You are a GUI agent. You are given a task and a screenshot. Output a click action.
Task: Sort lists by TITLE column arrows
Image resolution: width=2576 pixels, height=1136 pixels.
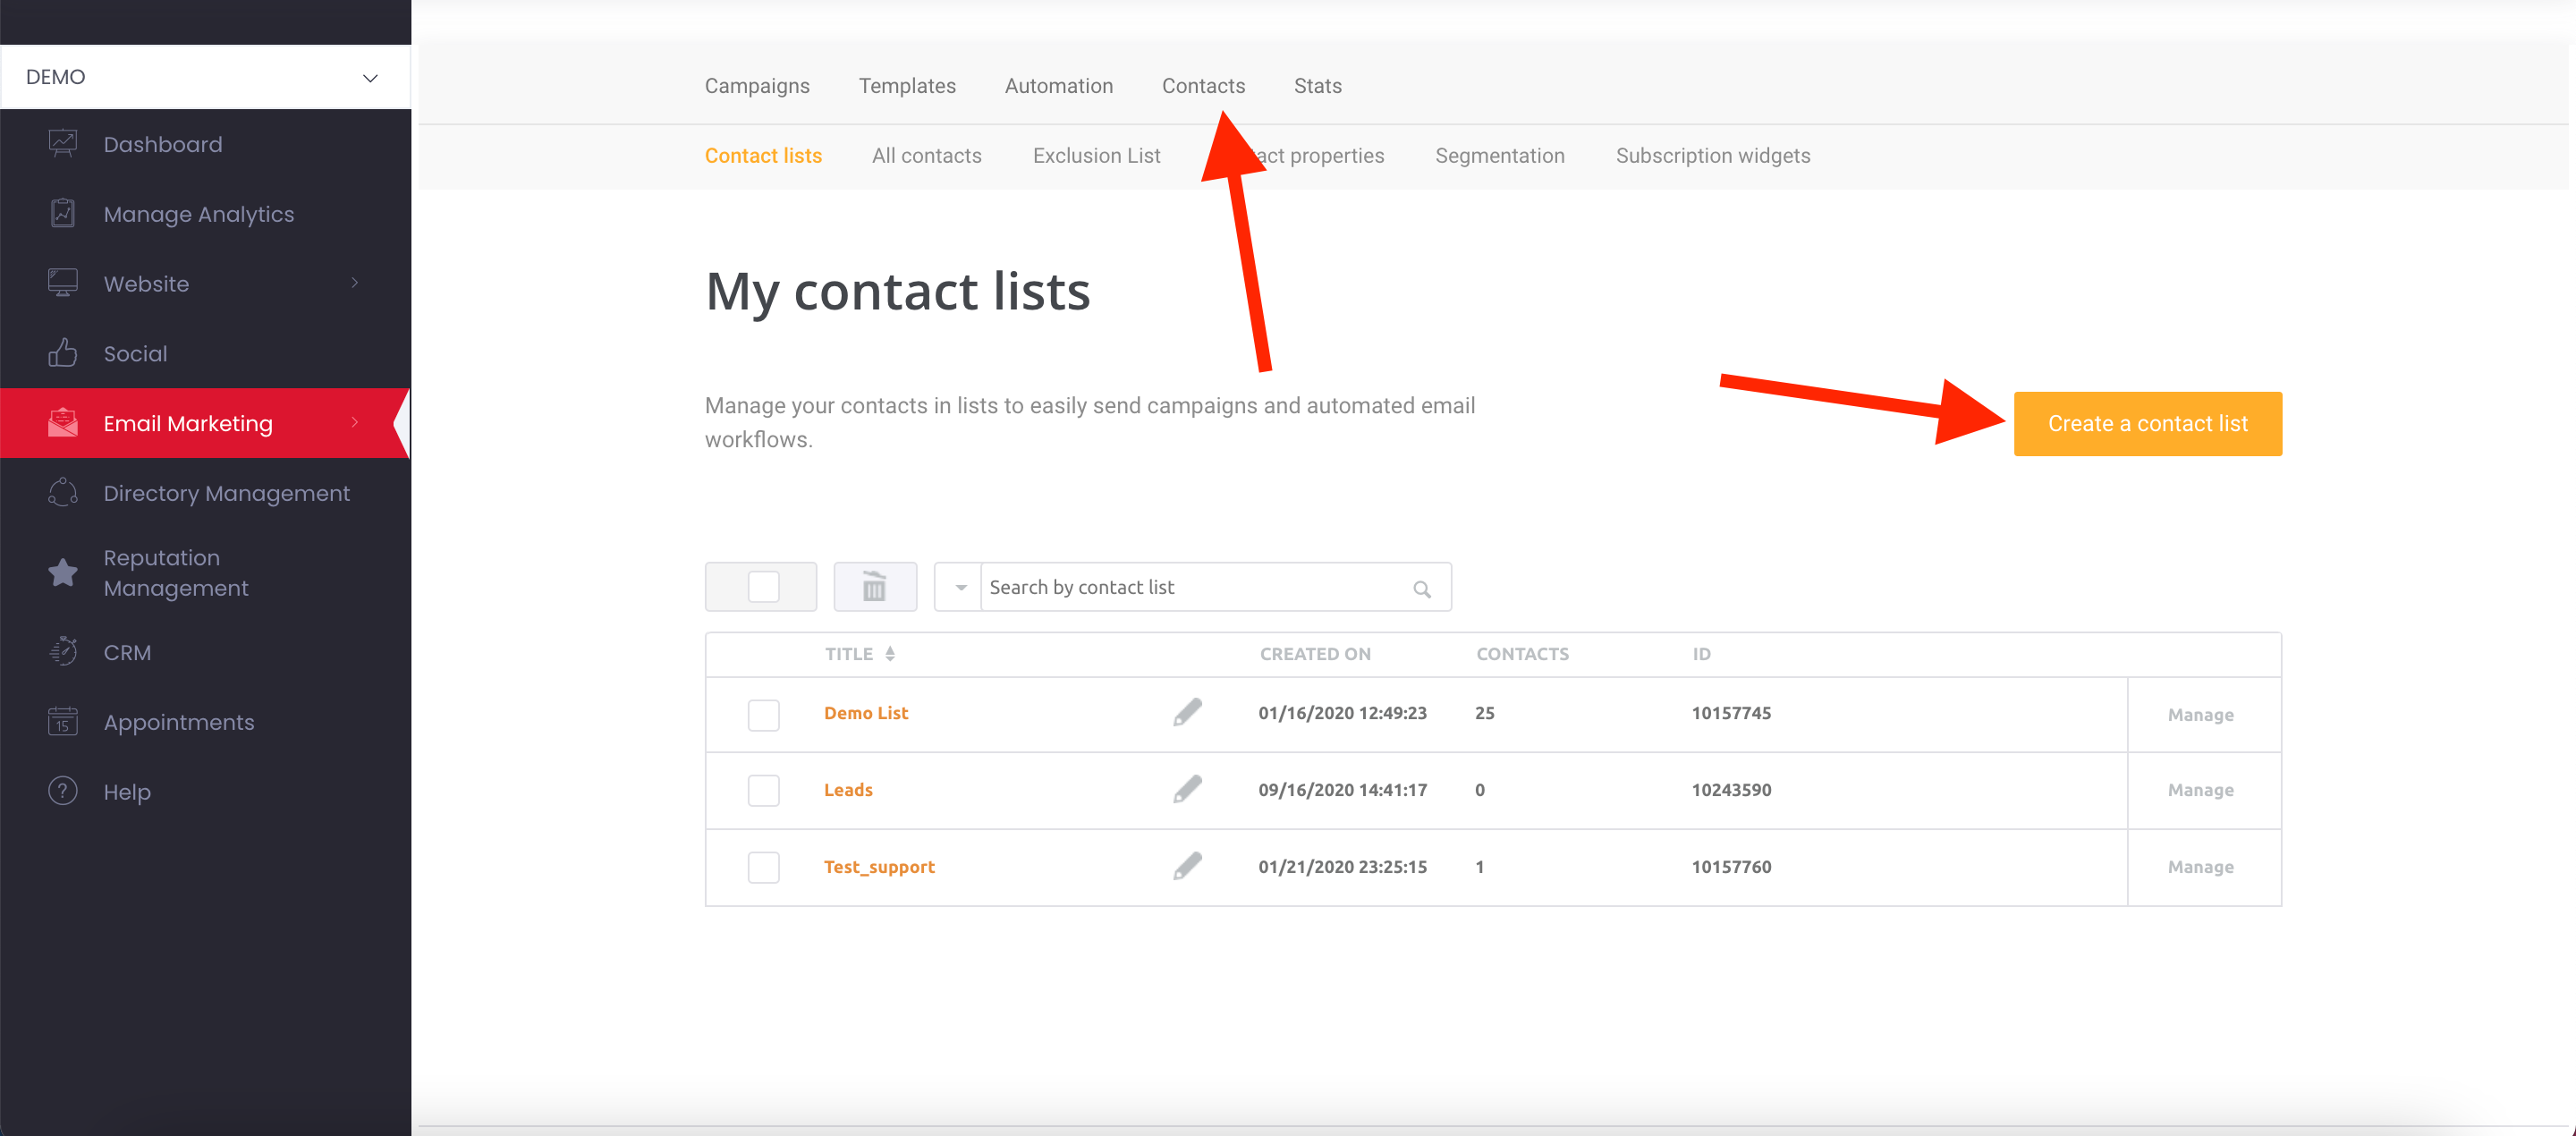(889, 654)
